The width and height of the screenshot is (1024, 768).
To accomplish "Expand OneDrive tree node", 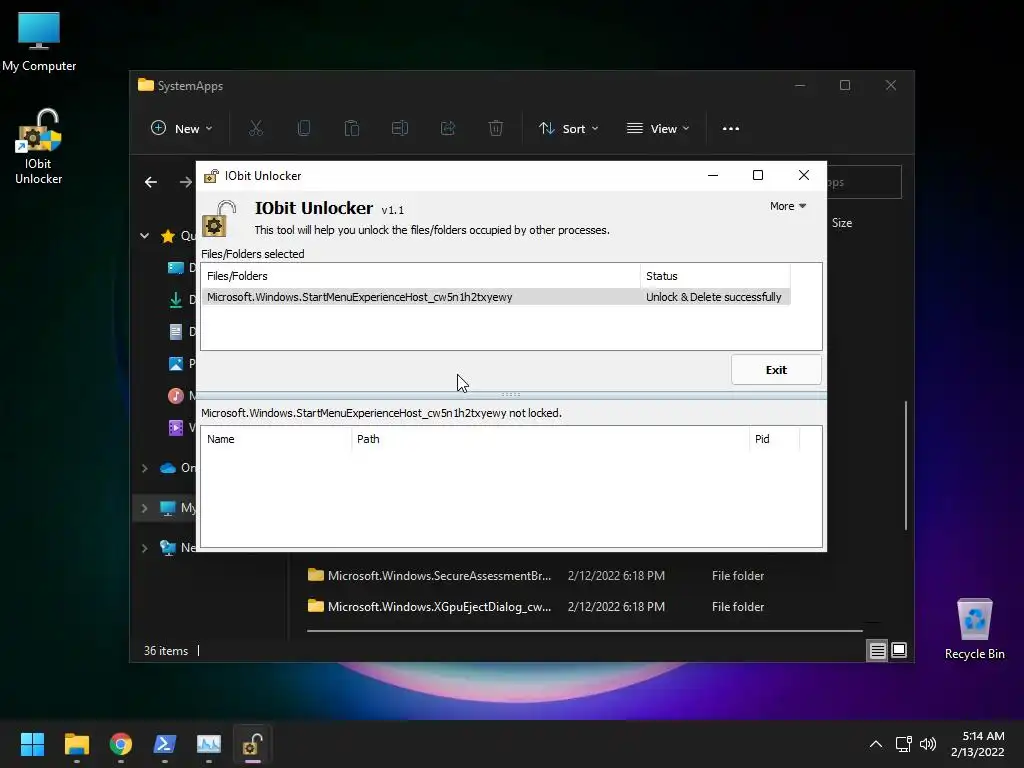I will [144, 468].
